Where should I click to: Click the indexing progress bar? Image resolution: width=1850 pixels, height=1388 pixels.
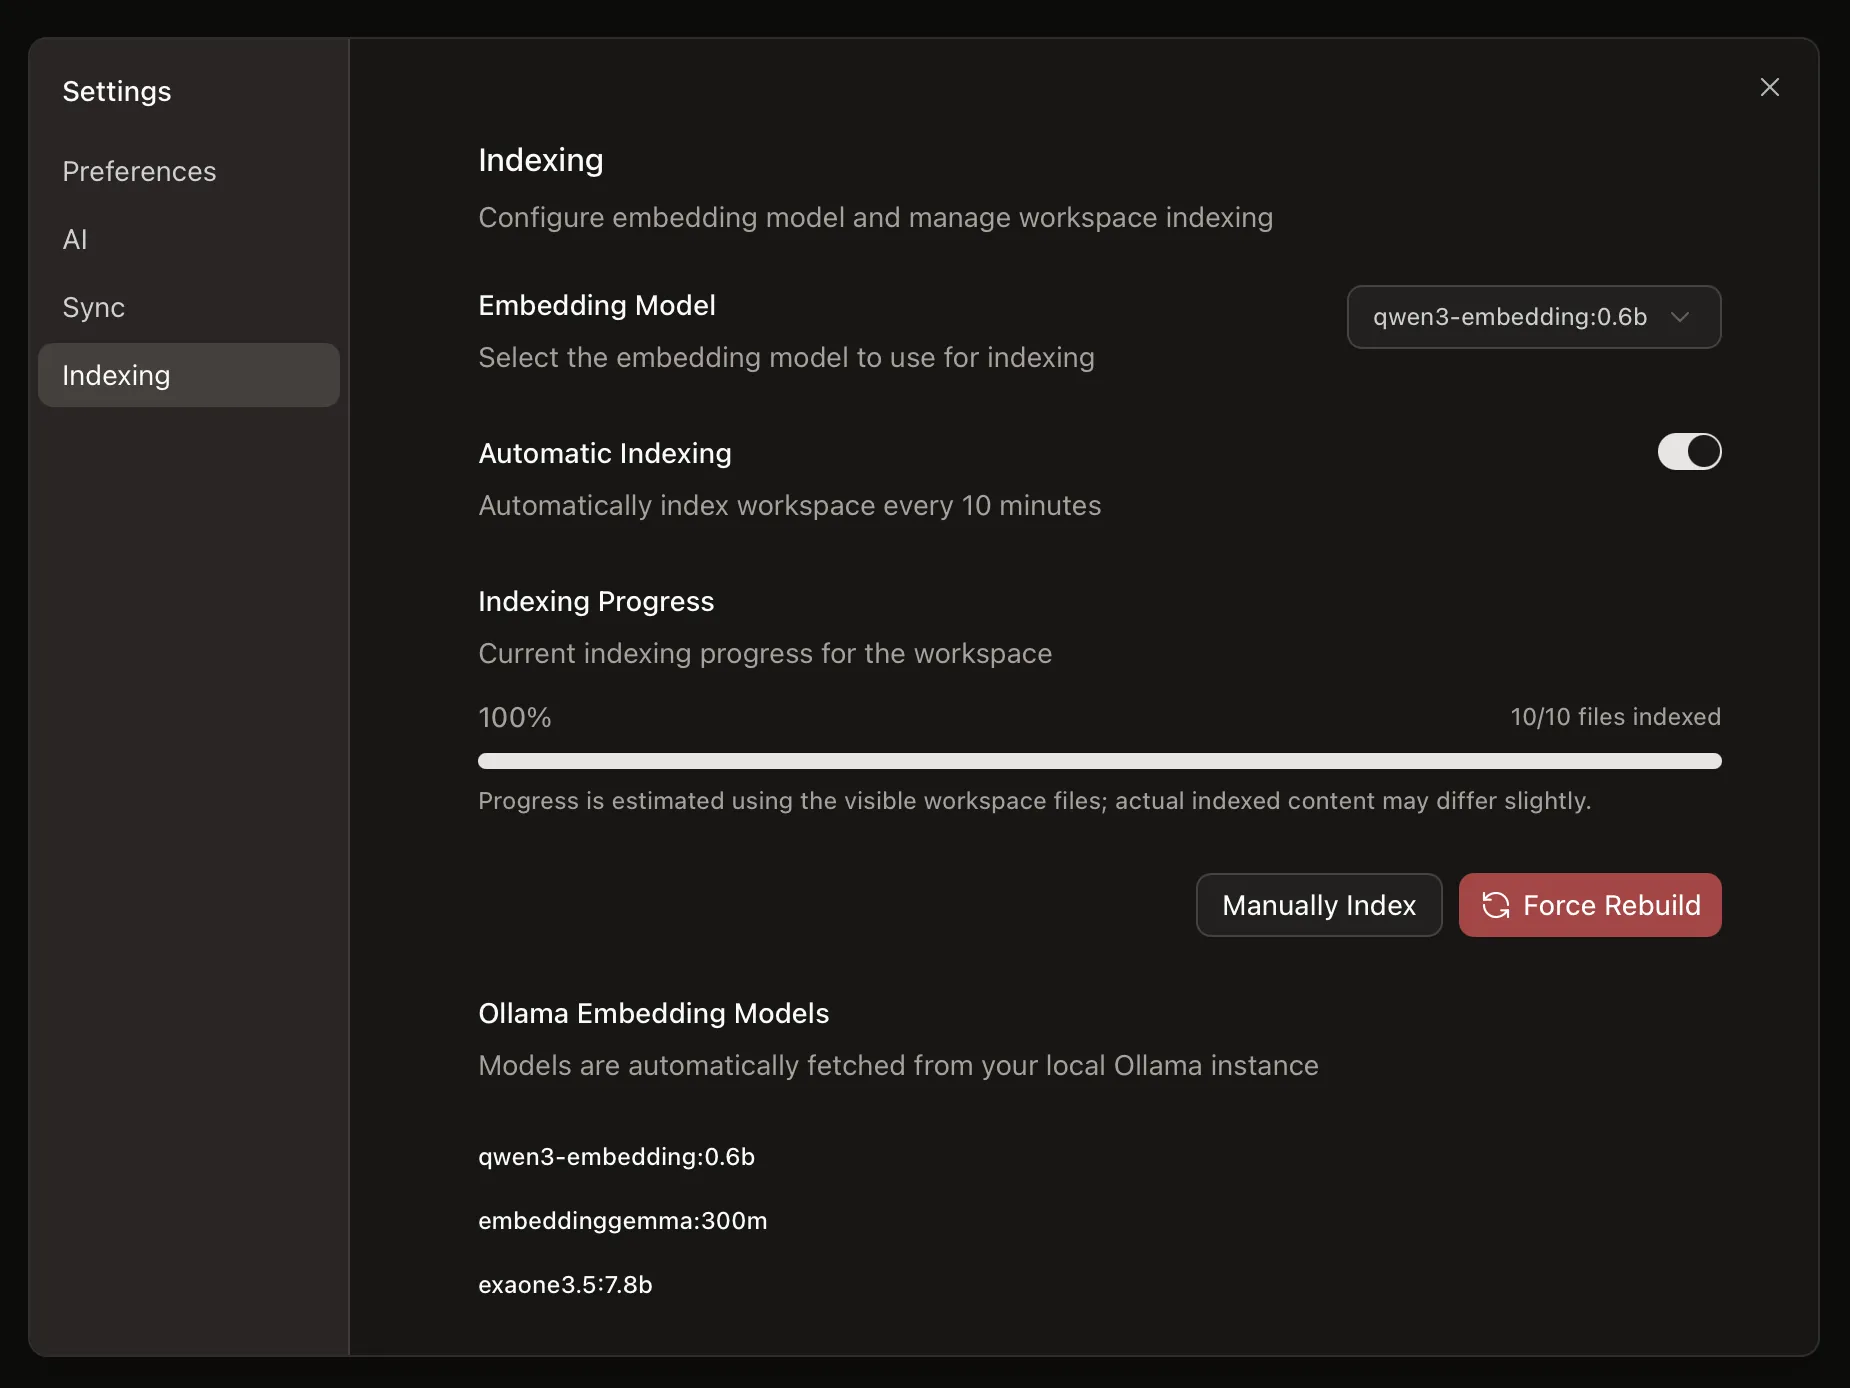tap(1099, 761)
